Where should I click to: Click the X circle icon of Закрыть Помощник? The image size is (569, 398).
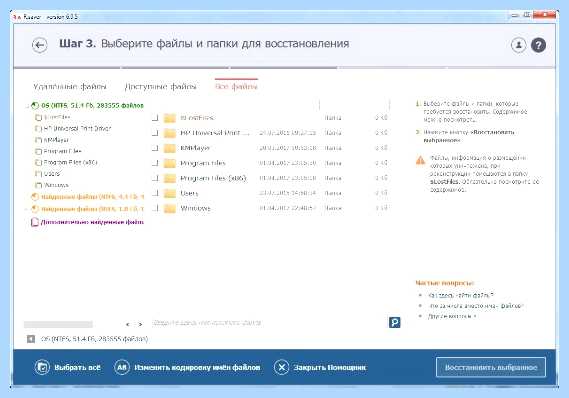pyautogui.click(x=281, y=367)
